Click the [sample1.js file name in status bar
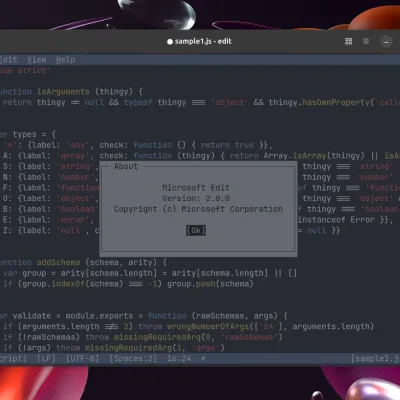 coord(376,359)
